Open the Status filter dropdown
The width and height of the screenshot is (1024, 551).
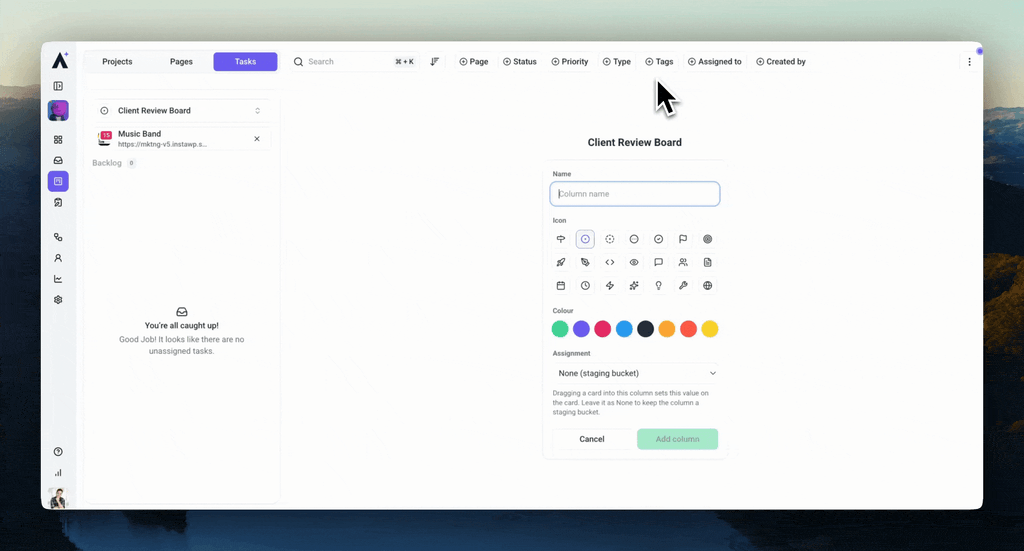[520, 61]
